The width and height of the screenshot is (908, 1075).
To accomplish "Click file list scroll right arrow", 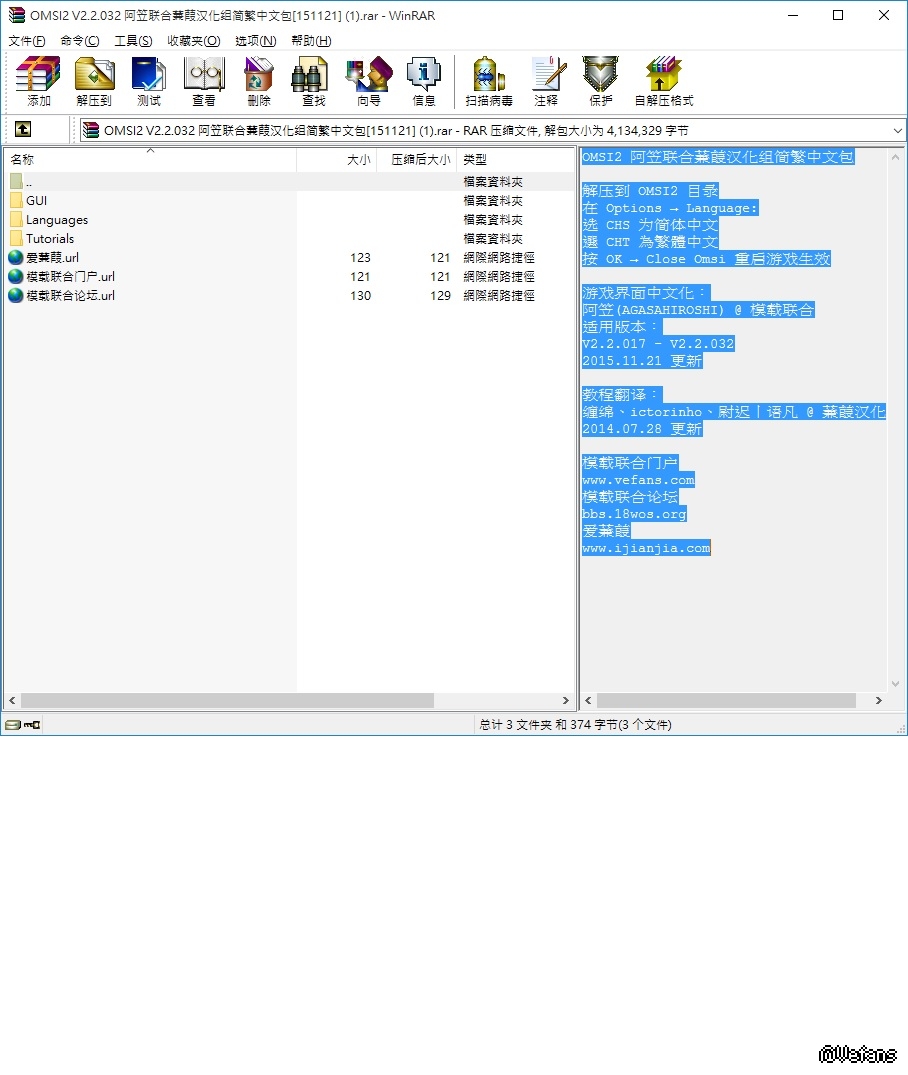I will (565, 700).
